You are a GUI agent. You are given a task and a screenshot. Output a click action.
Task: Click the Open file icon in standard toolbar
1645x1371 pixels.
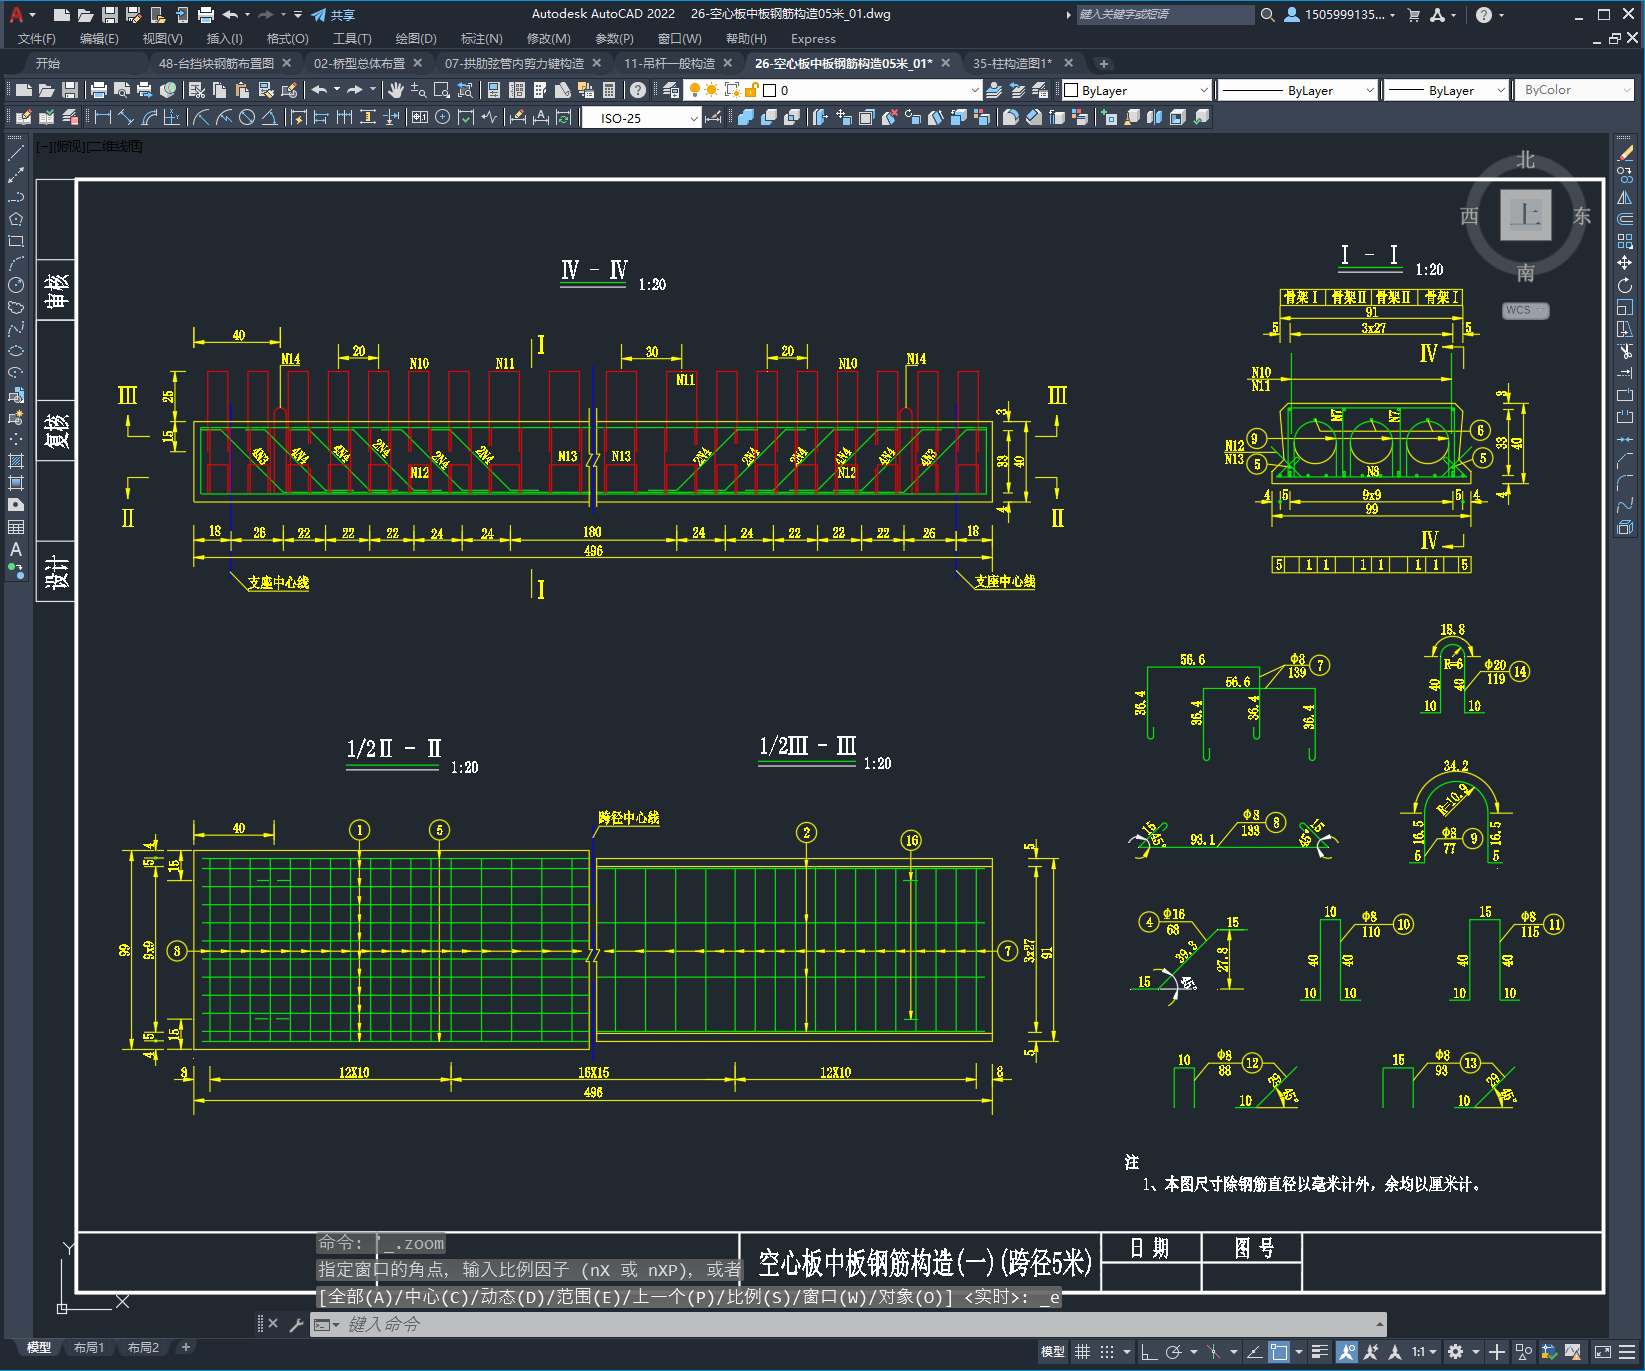click(x=47, y=90)
